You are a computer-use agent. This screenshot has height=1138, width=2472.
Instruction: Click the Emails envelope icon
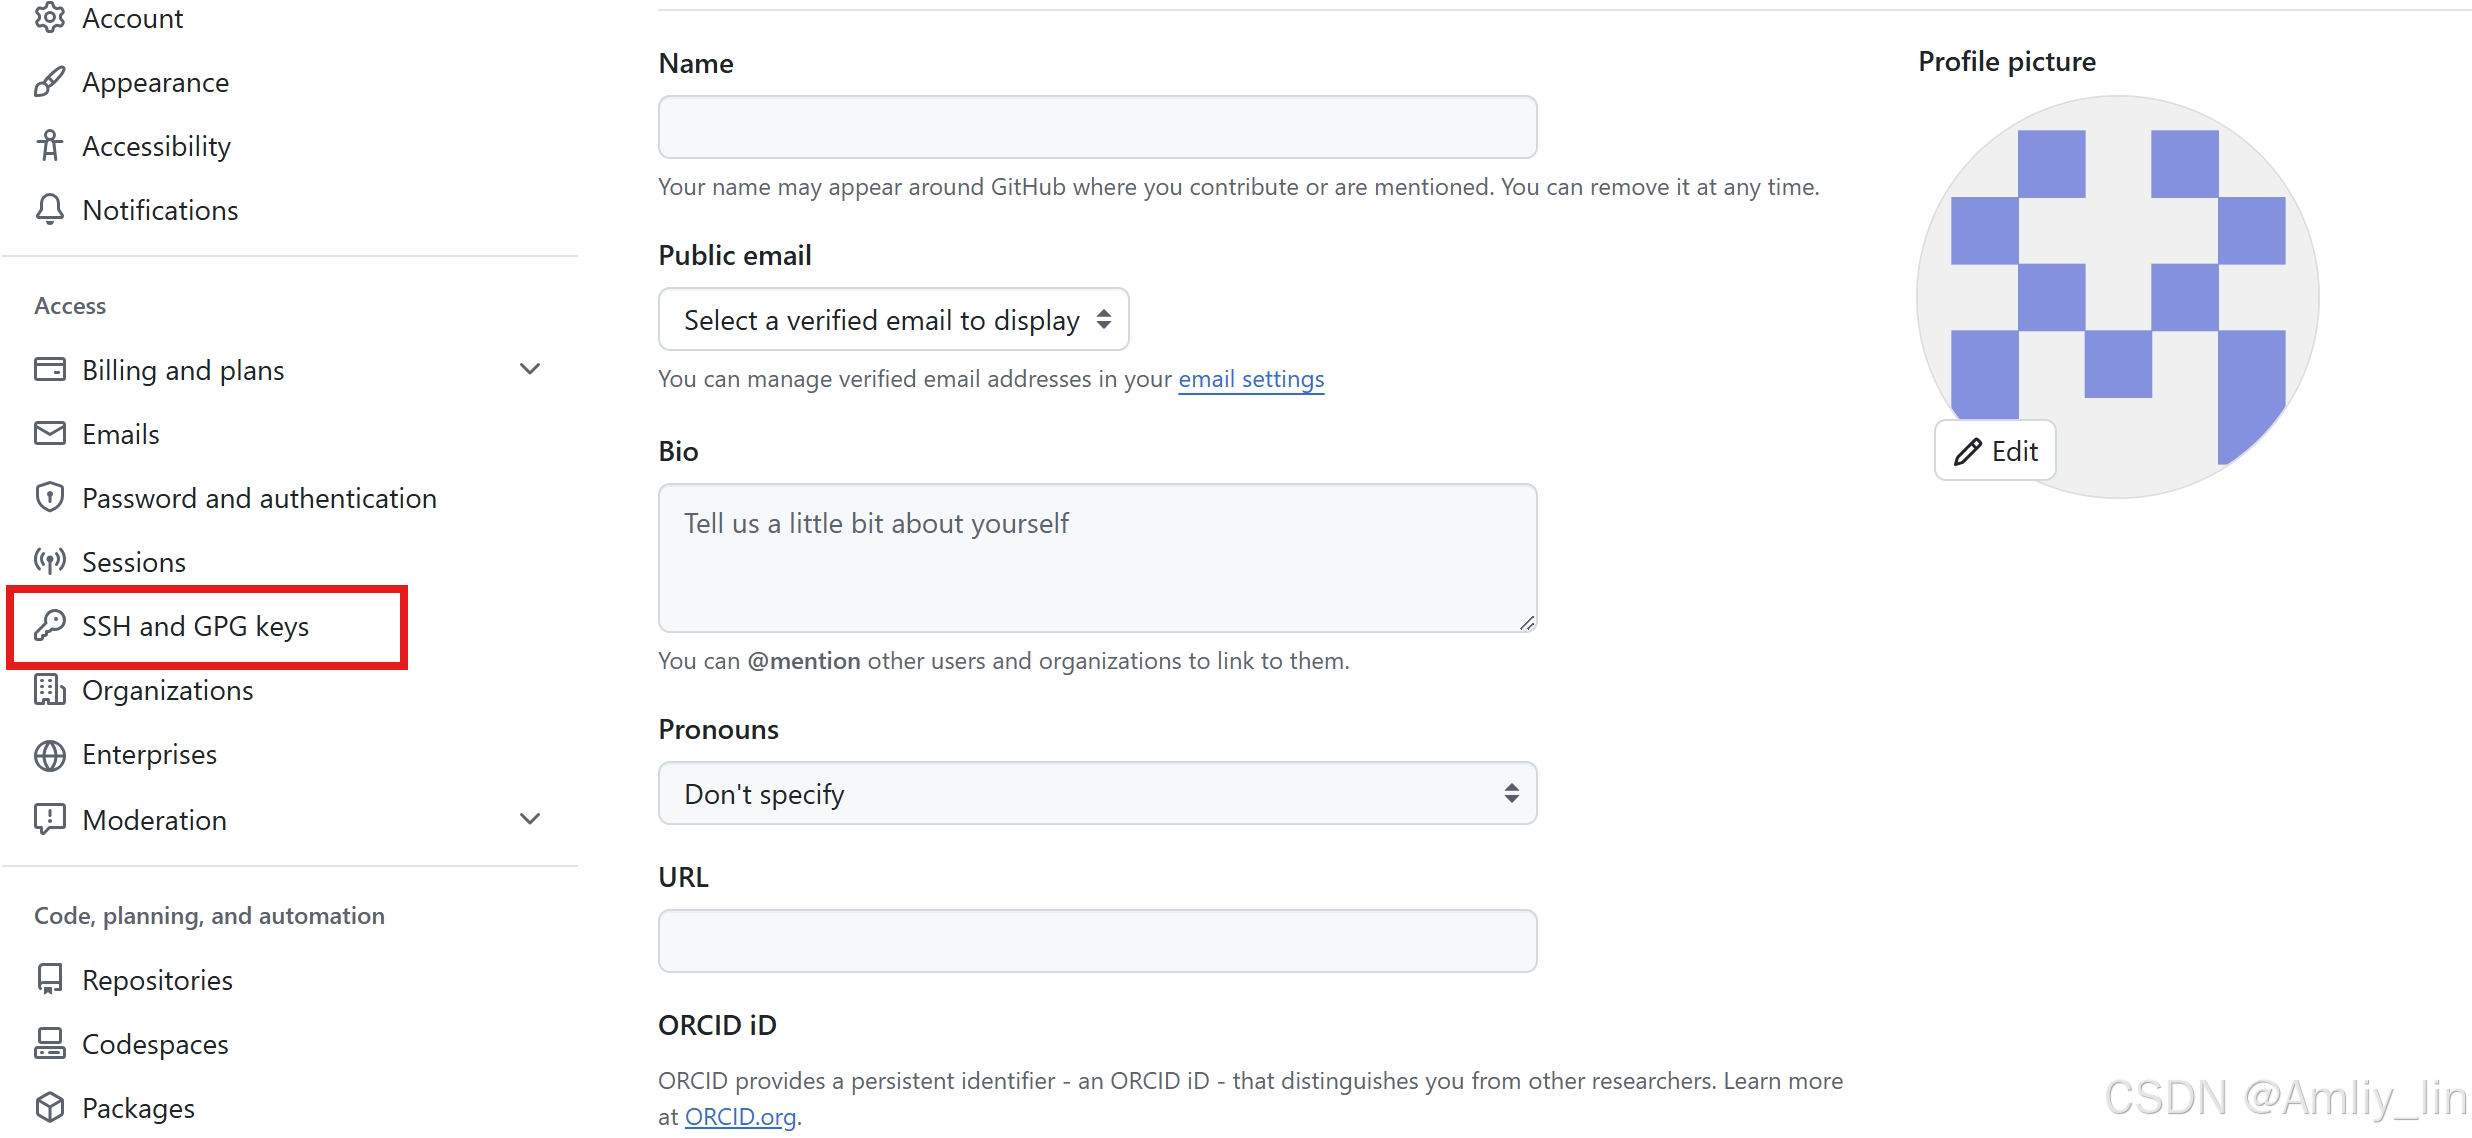tap(49, 434)
